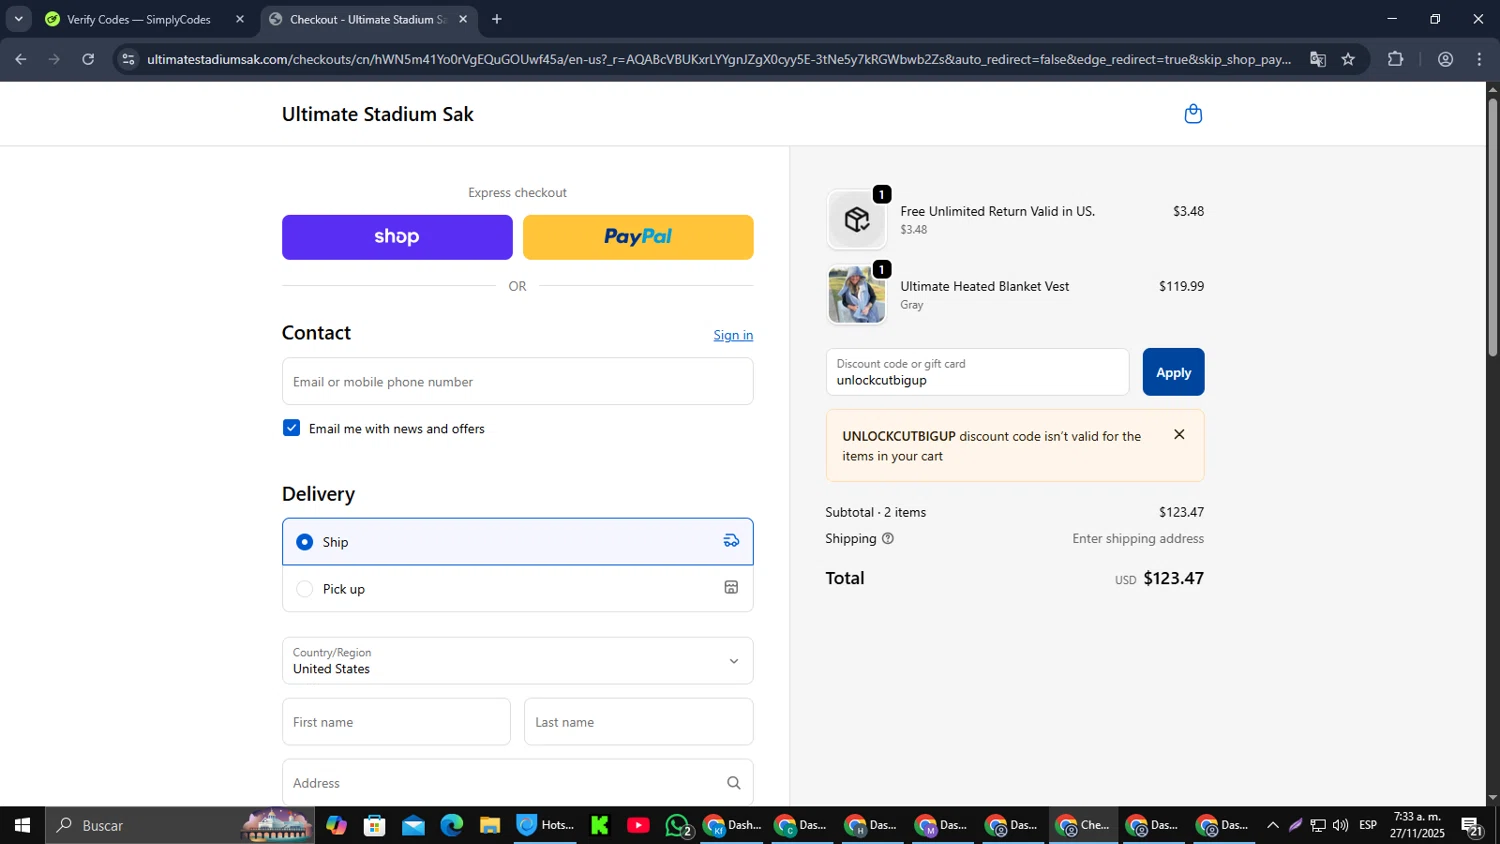Go back with the browser back arrow

click(21, 59)
